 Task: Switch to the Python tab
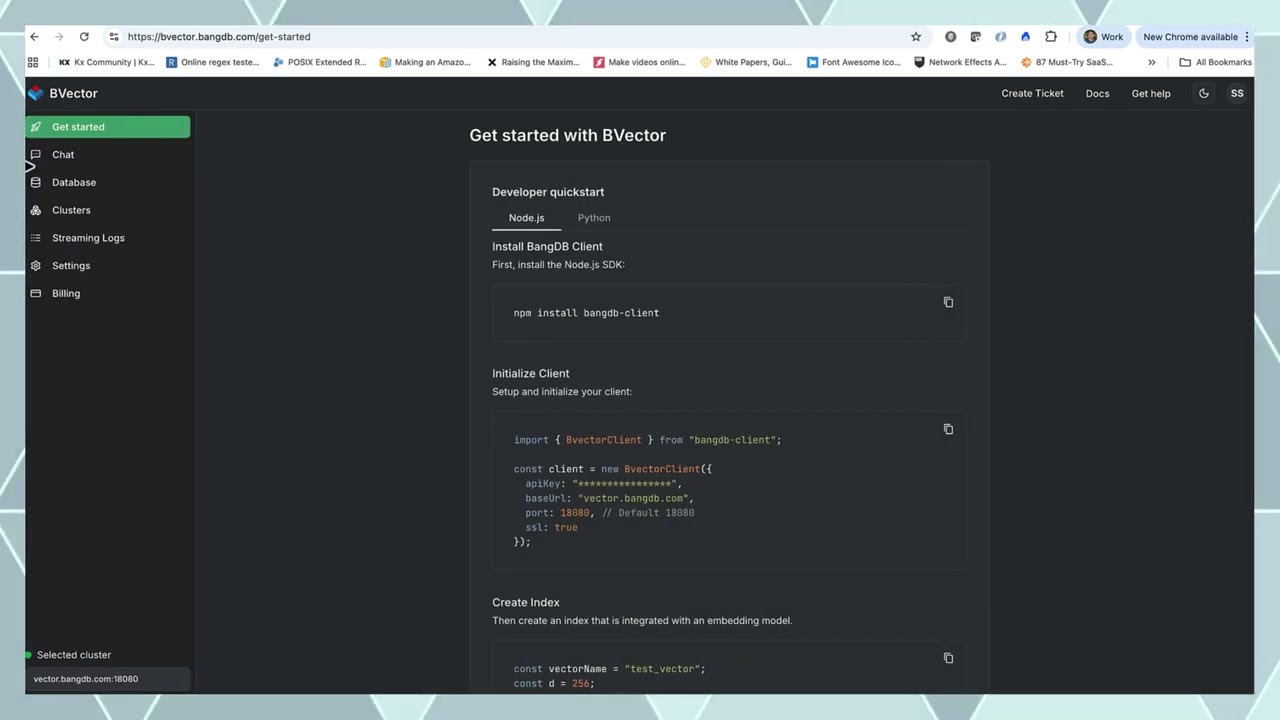[594, 218]
